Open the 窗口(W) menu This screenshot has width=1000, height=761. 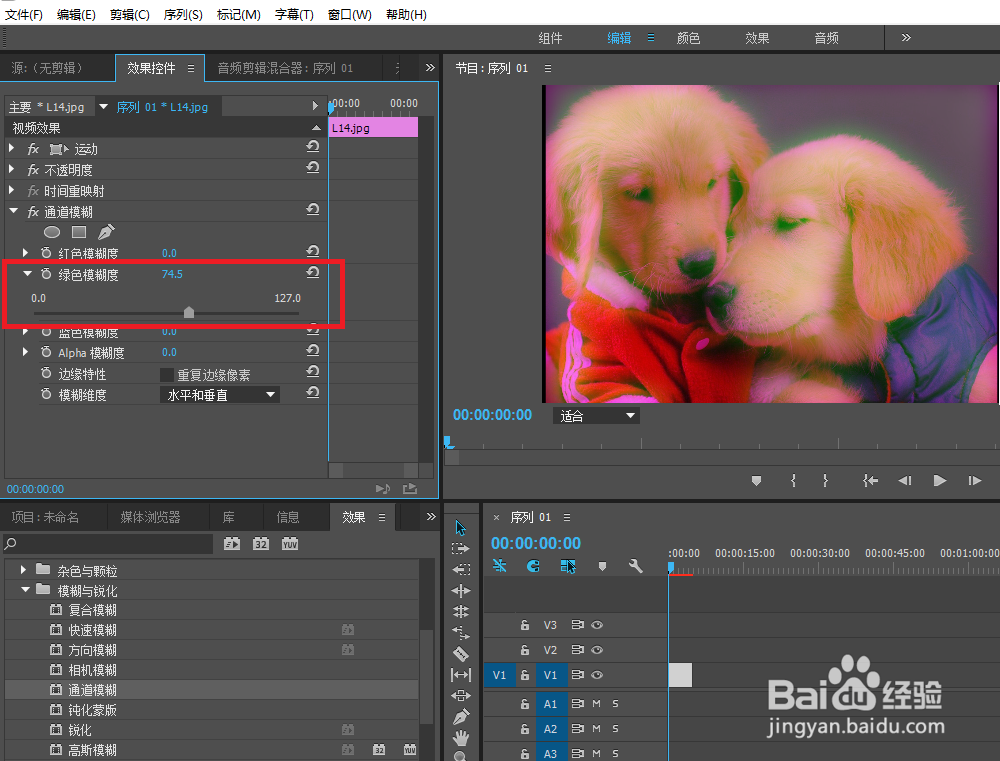(349, 14)
